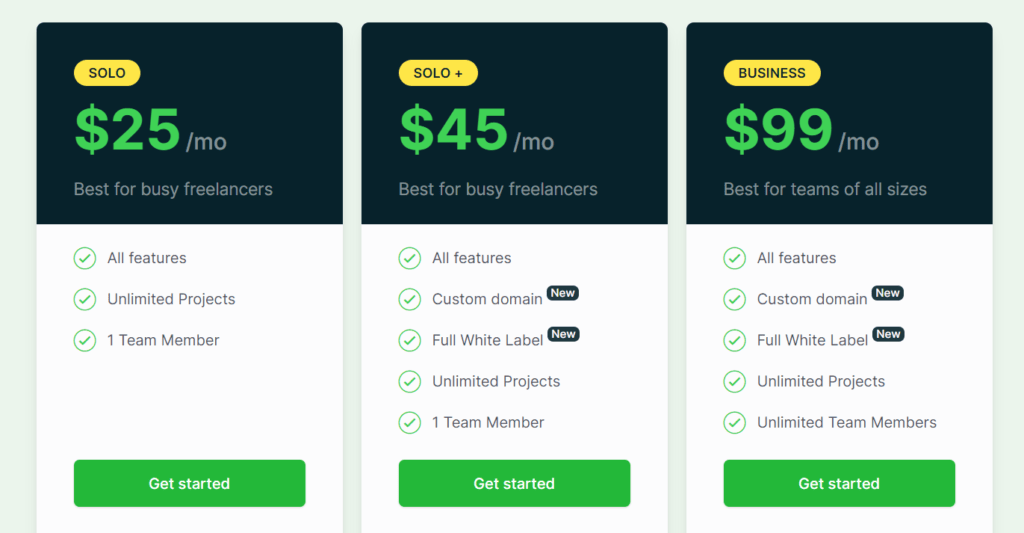The image size is (1024, 533).
Task: Click Get started under the $25 Solo plan
Action: pyautogui.click(x=189, y=483)
